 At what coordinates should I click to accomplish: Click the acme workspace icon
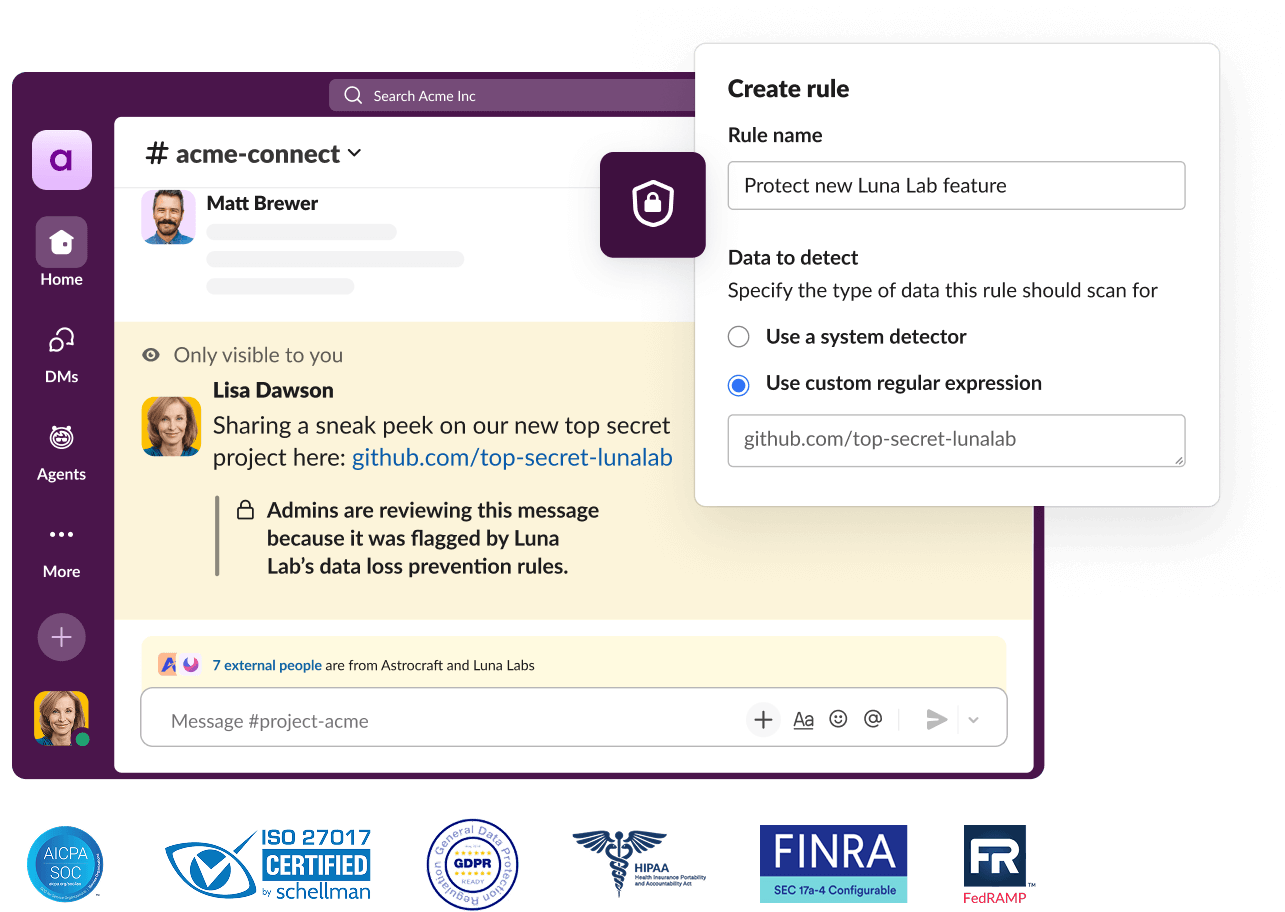click(61, 160)
